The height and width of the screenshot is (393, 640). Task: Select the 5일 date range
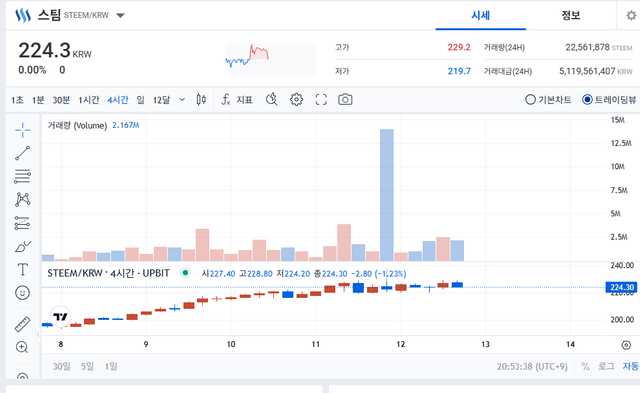coord(87,366)
